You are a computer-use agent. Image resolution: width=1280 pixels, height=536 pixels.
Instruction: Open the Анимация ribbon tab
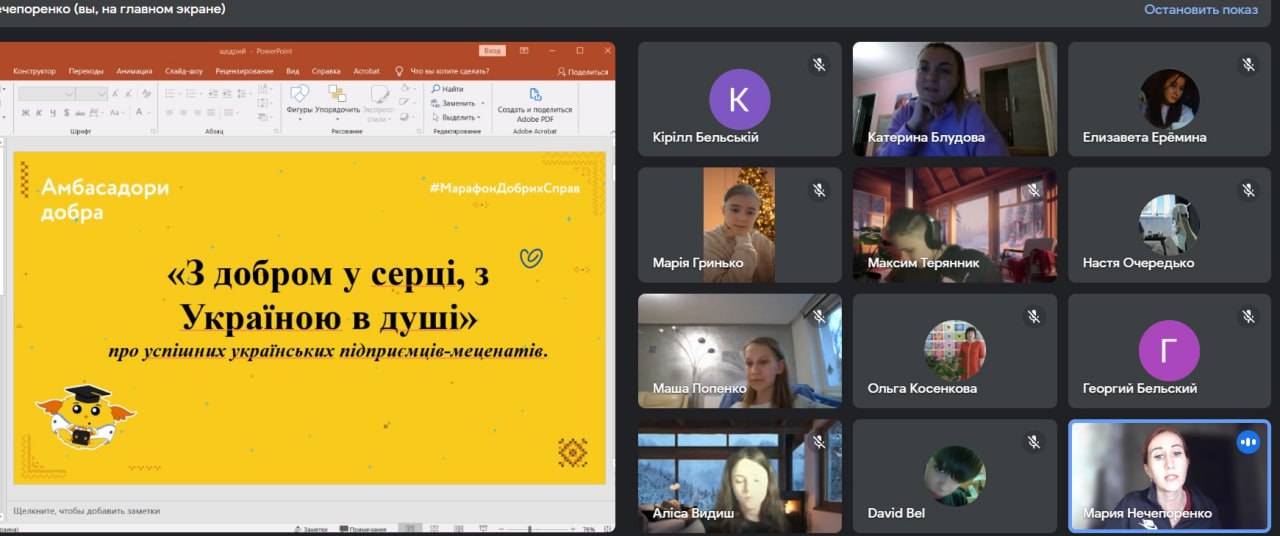coord(134,71)
